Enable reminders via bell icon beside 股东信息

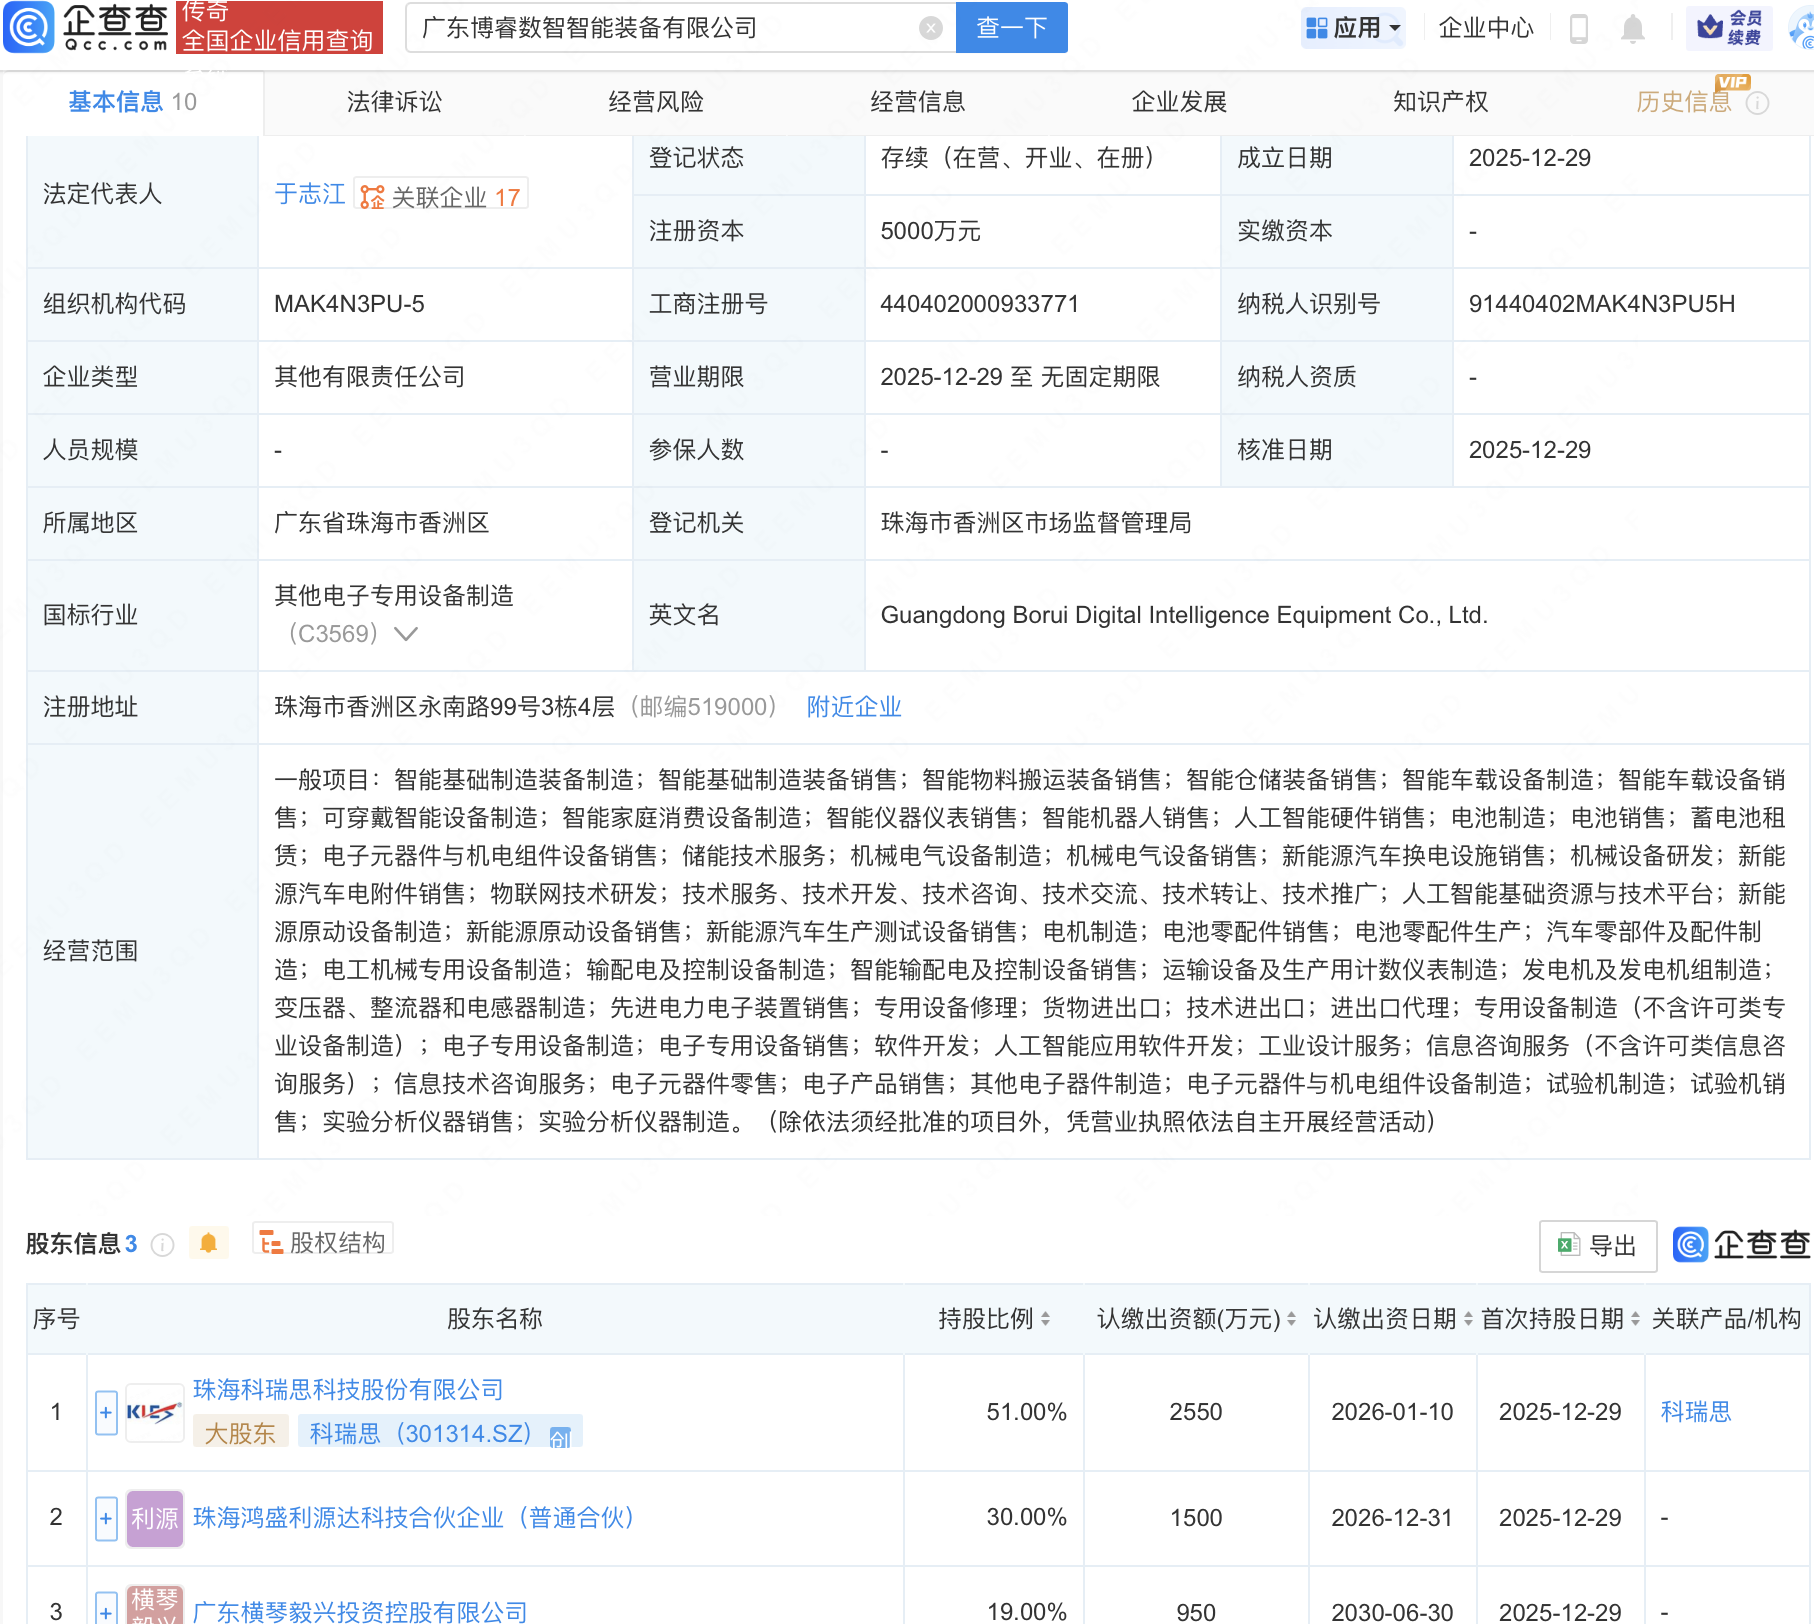209,1242
